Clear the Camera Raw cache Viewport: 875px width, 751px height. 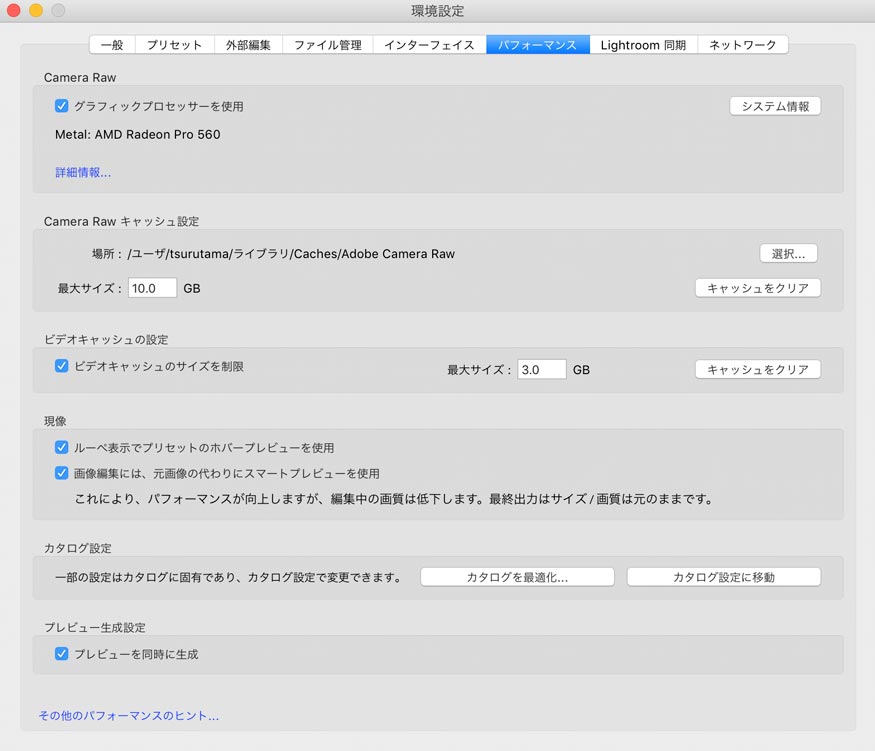[757, 288]
